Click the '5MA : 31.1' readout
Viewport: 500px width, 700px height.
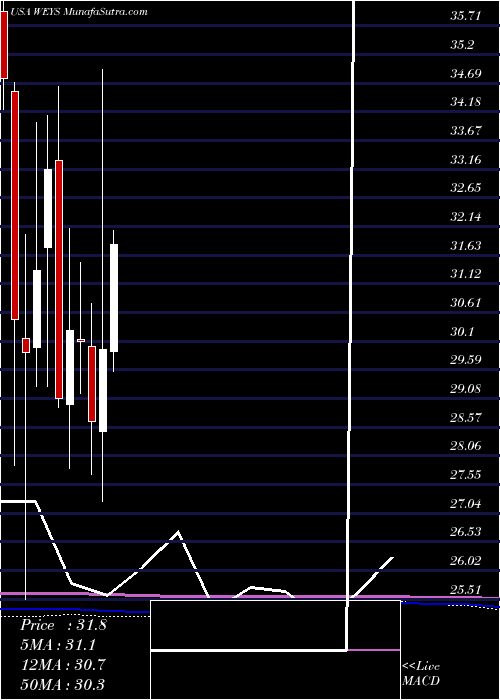[58, 644]
